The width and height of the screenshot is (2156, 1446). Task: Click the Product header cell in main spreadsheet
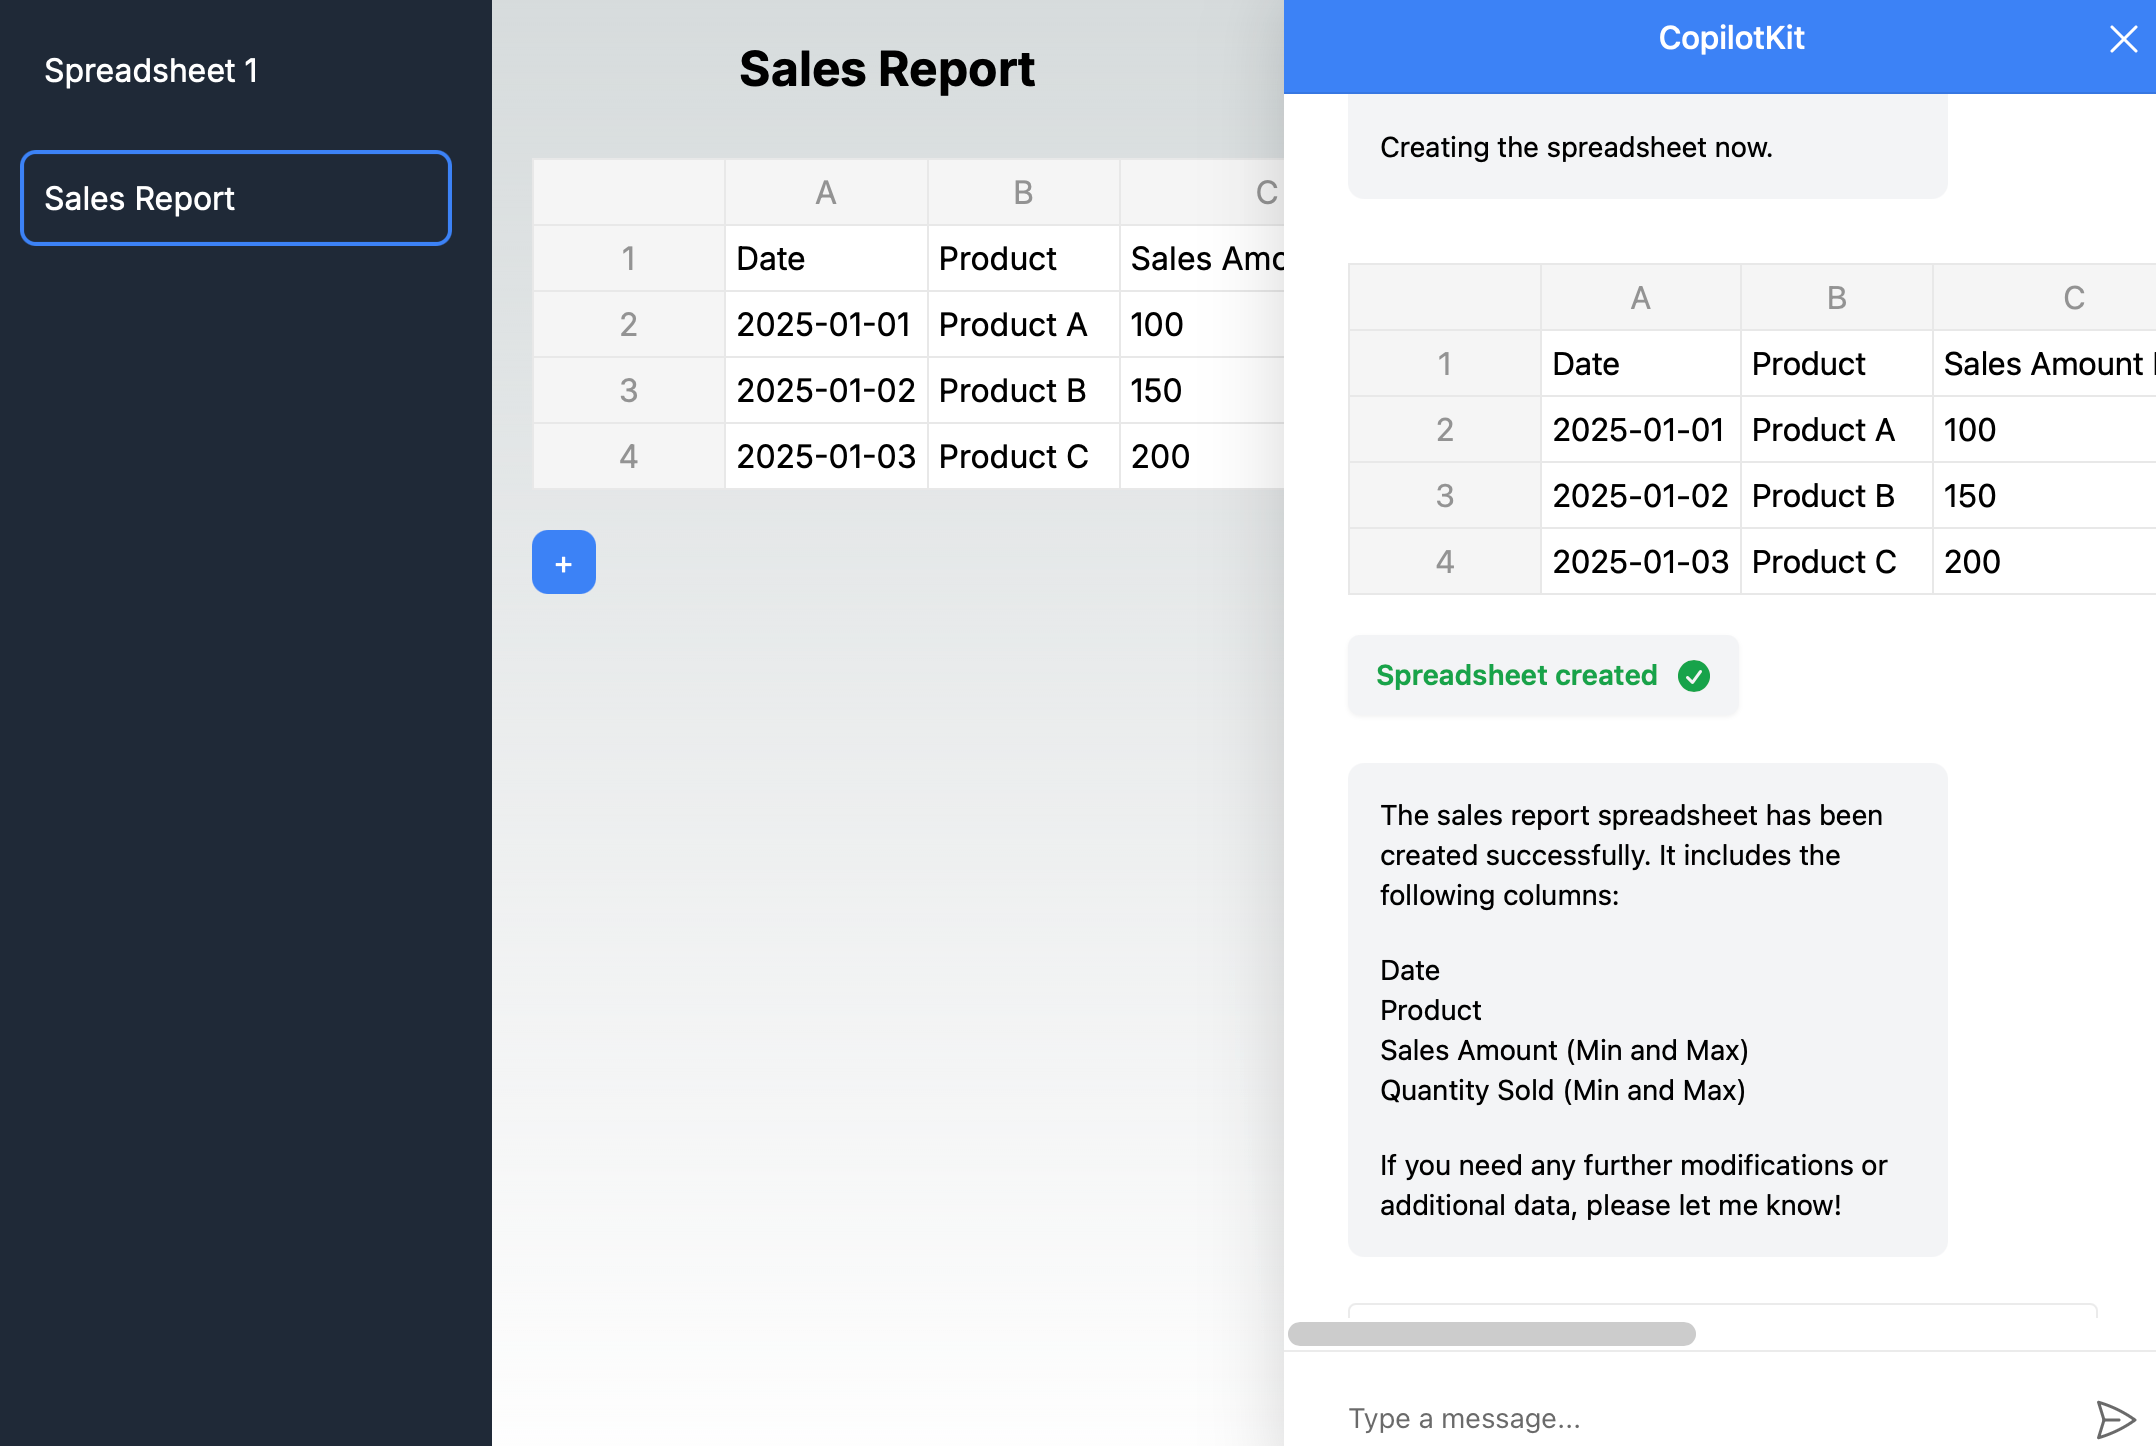tap(1023, 258)
